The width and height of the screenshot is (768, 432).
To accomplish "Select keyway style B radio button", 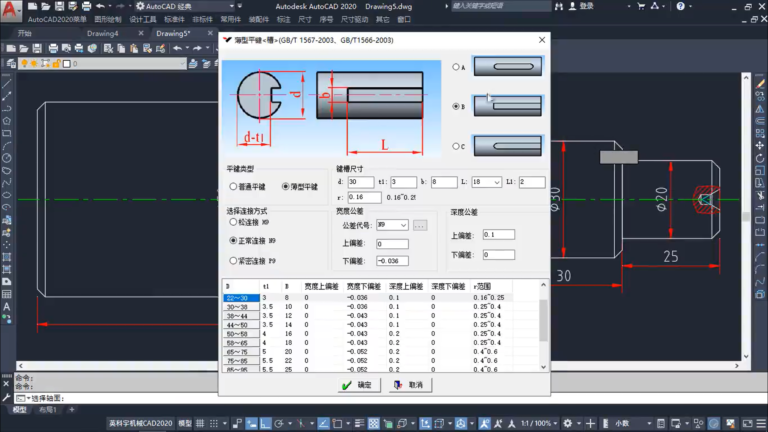I will point(456,106).
